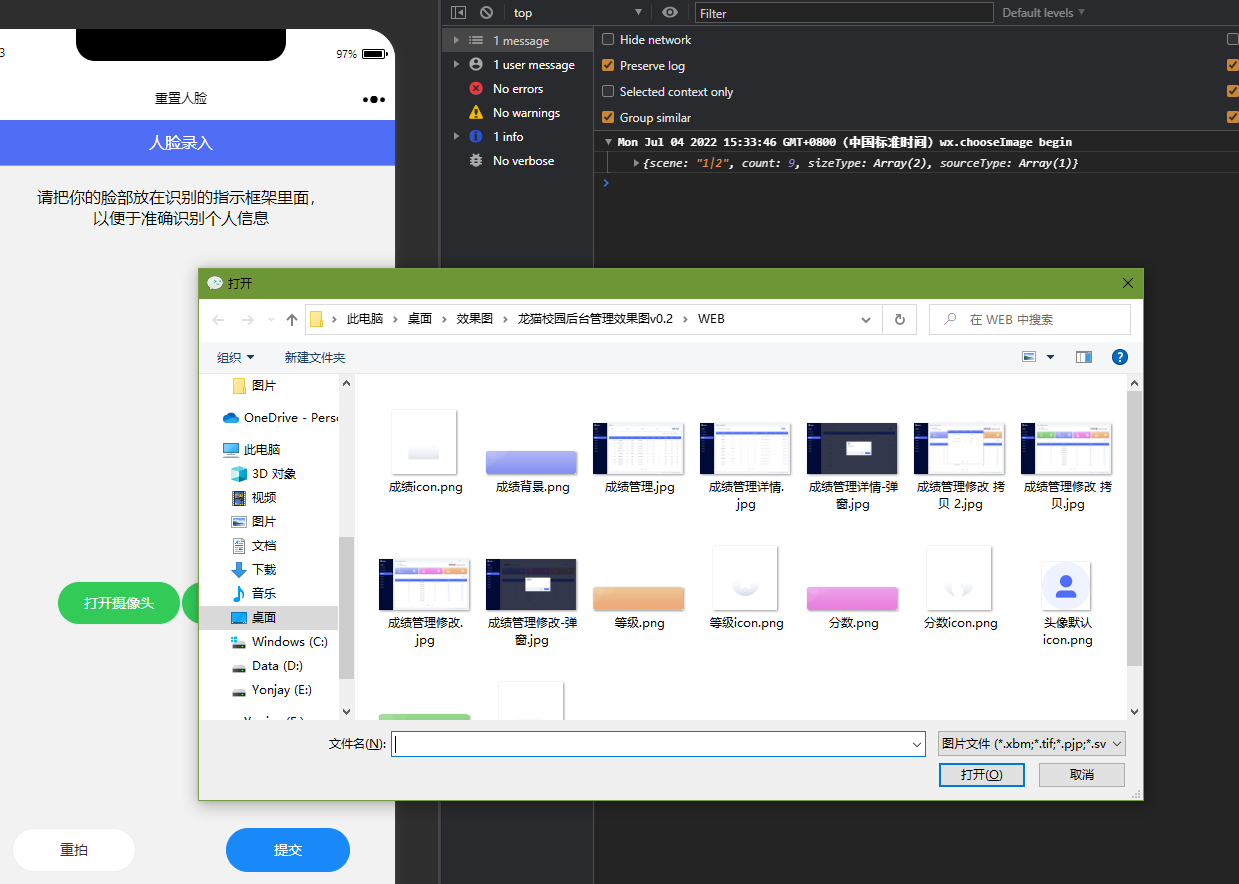Screen dimensions: 1239x884
Task: Expand the wx.chooseImage log entry
Action: tap(609, 141)
